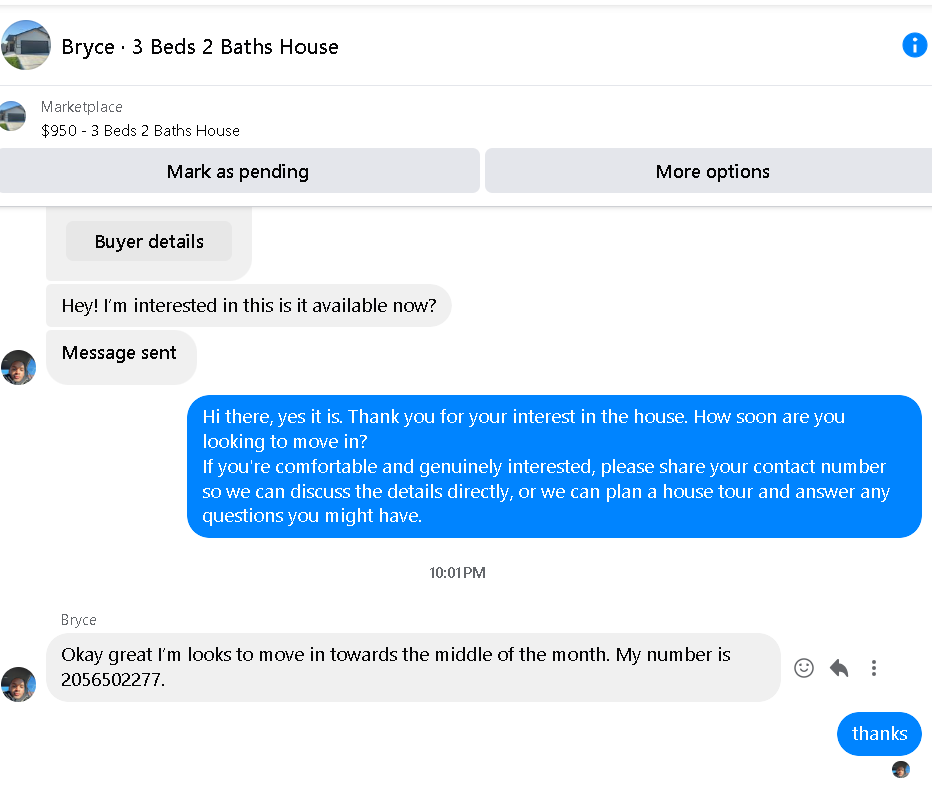Viewport: 932px width, 793px height.
Task: Click Bryce's avatar beside Message sent bubble
Action: tap(18, 367)
